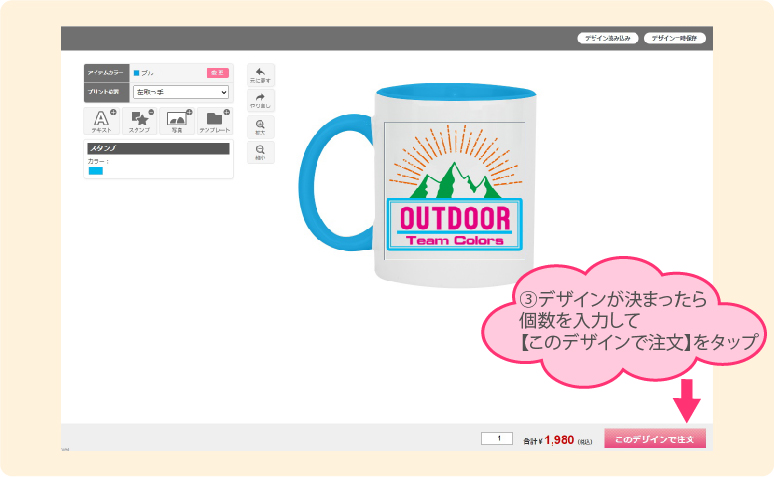Click the blue item color square
774x477 pixels.
click(x=137, y=73)
